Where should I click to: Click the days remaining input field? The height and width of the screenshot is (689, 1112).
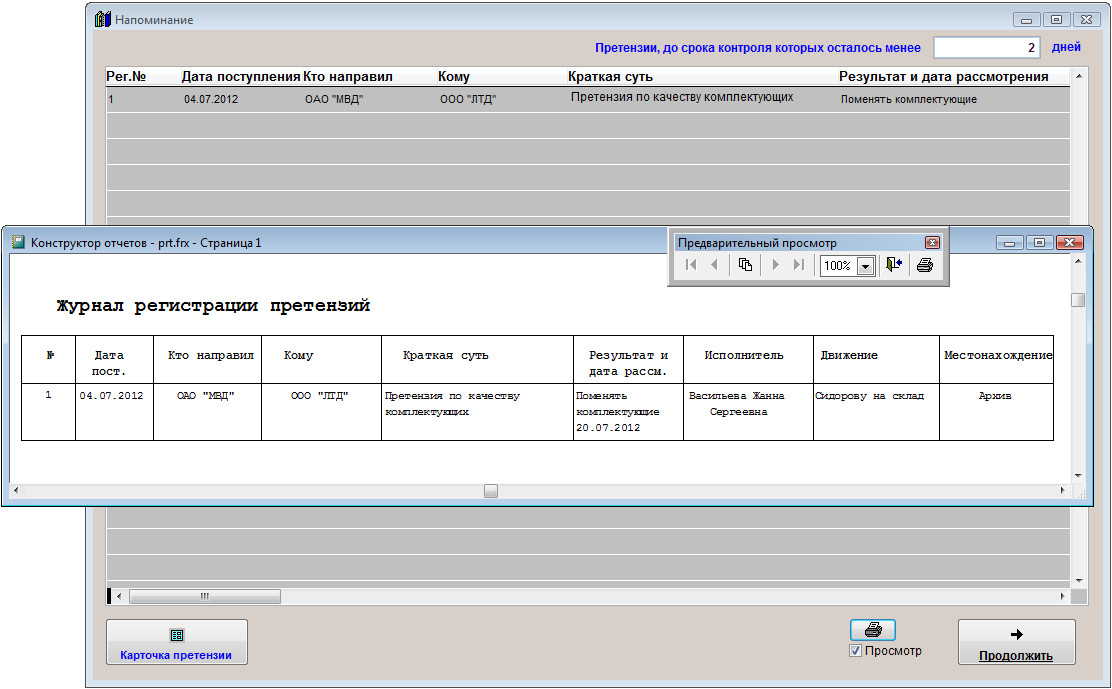[x=987, y=47]
